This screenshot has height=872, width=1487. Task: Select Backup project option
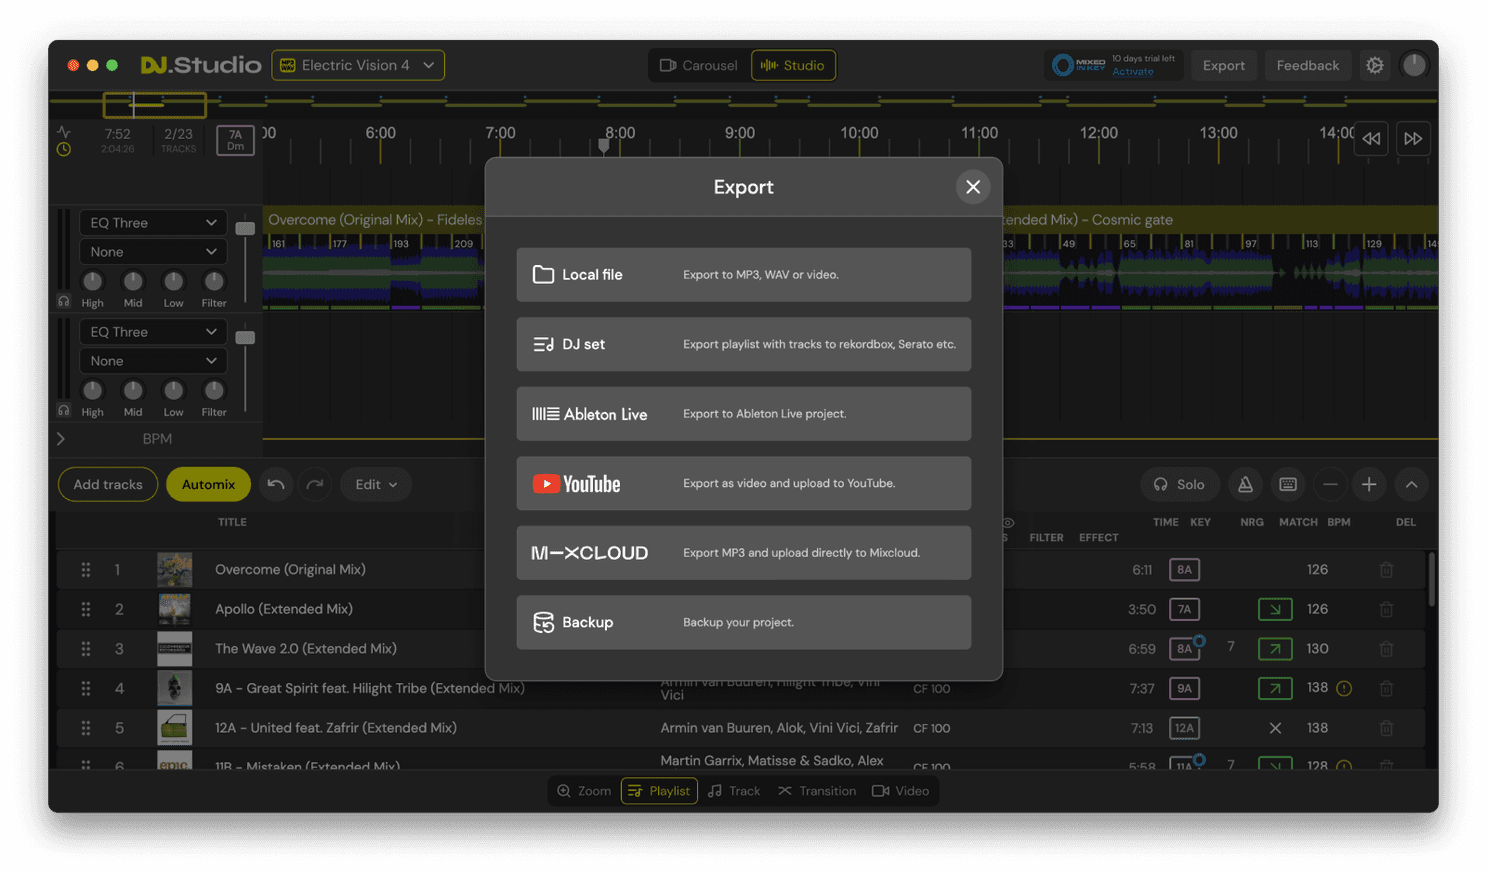pos(743,622)
